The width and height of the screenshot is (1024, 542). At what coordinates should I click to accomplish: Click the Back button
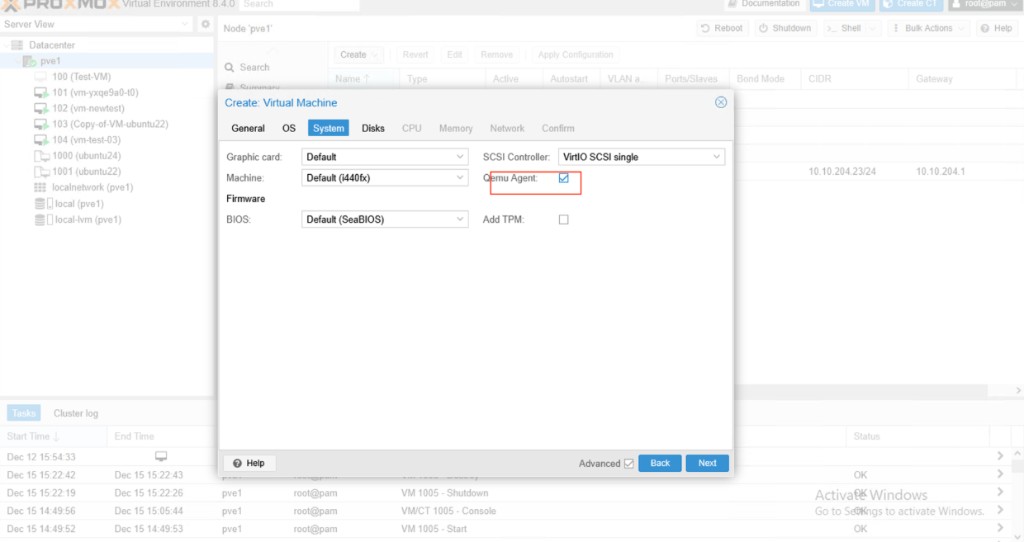(660, 463)
